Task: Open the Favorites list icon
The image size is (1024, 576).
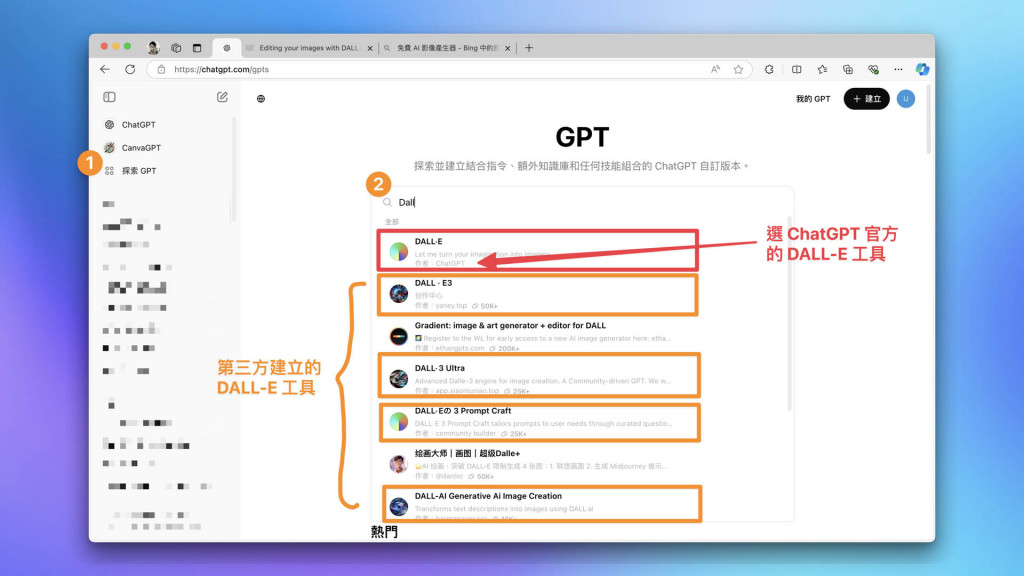Action: [822, 69]
